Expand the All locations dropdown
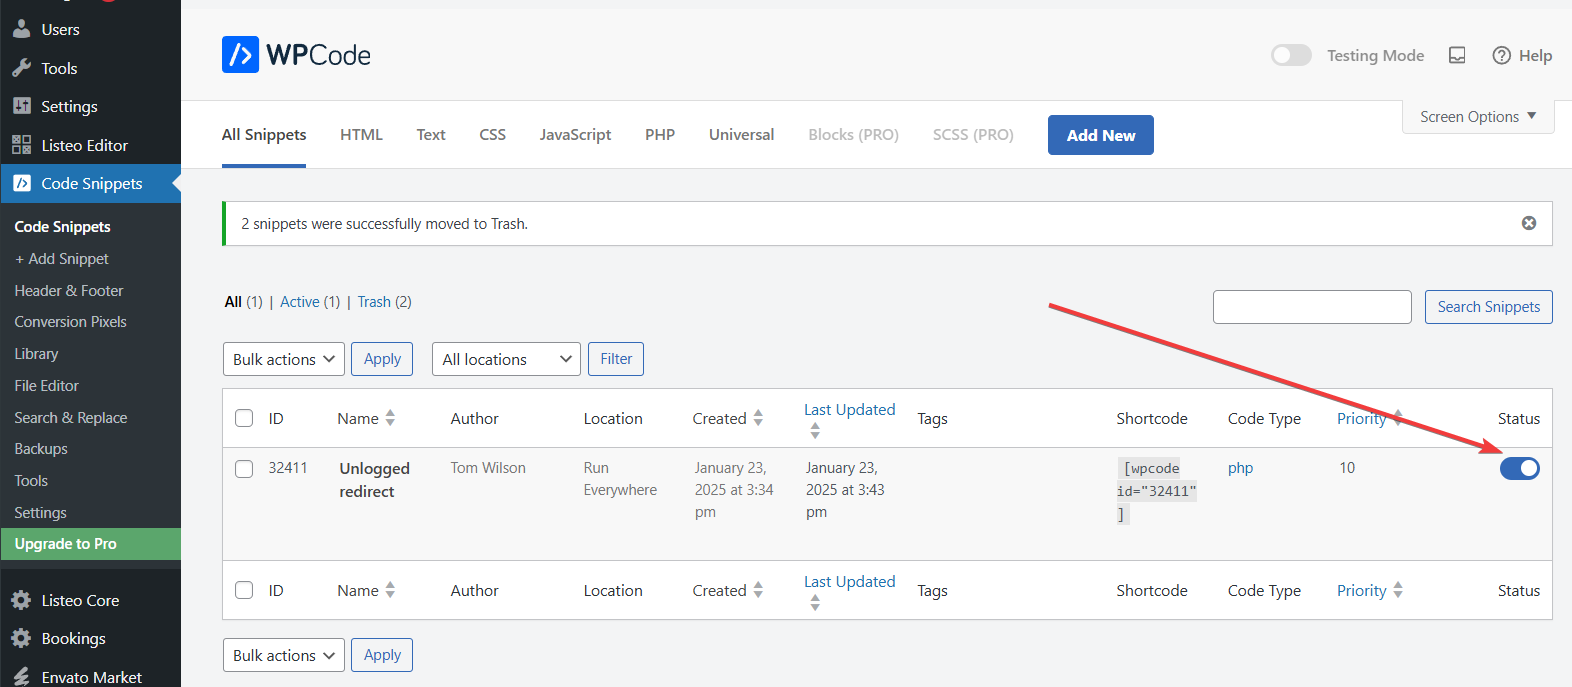 (506, 359)
